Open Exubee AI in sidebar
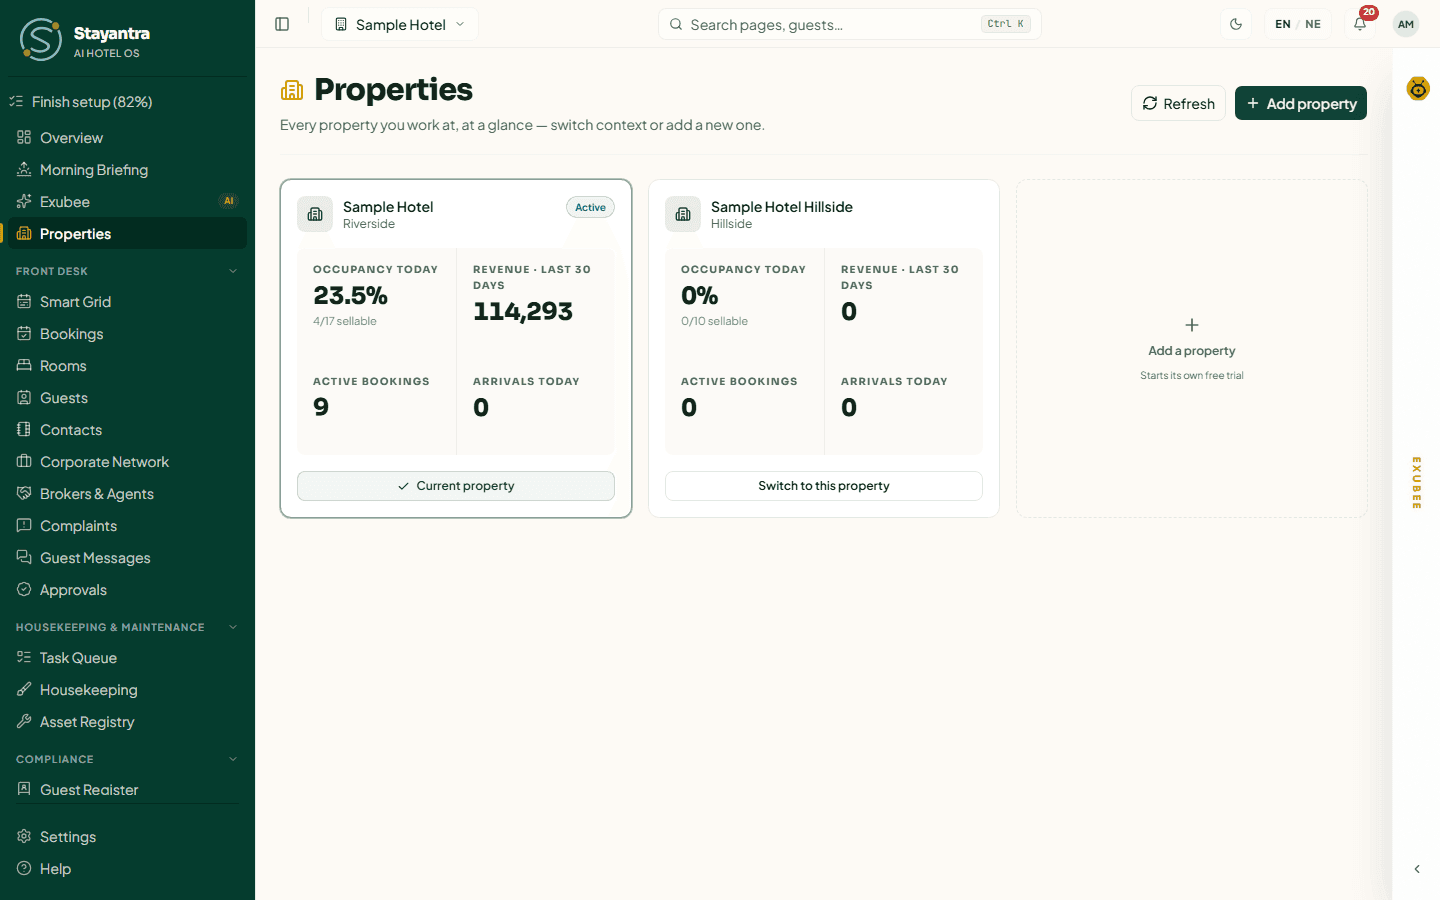This screenshot has height=900, width=1440. coord(127,202)
